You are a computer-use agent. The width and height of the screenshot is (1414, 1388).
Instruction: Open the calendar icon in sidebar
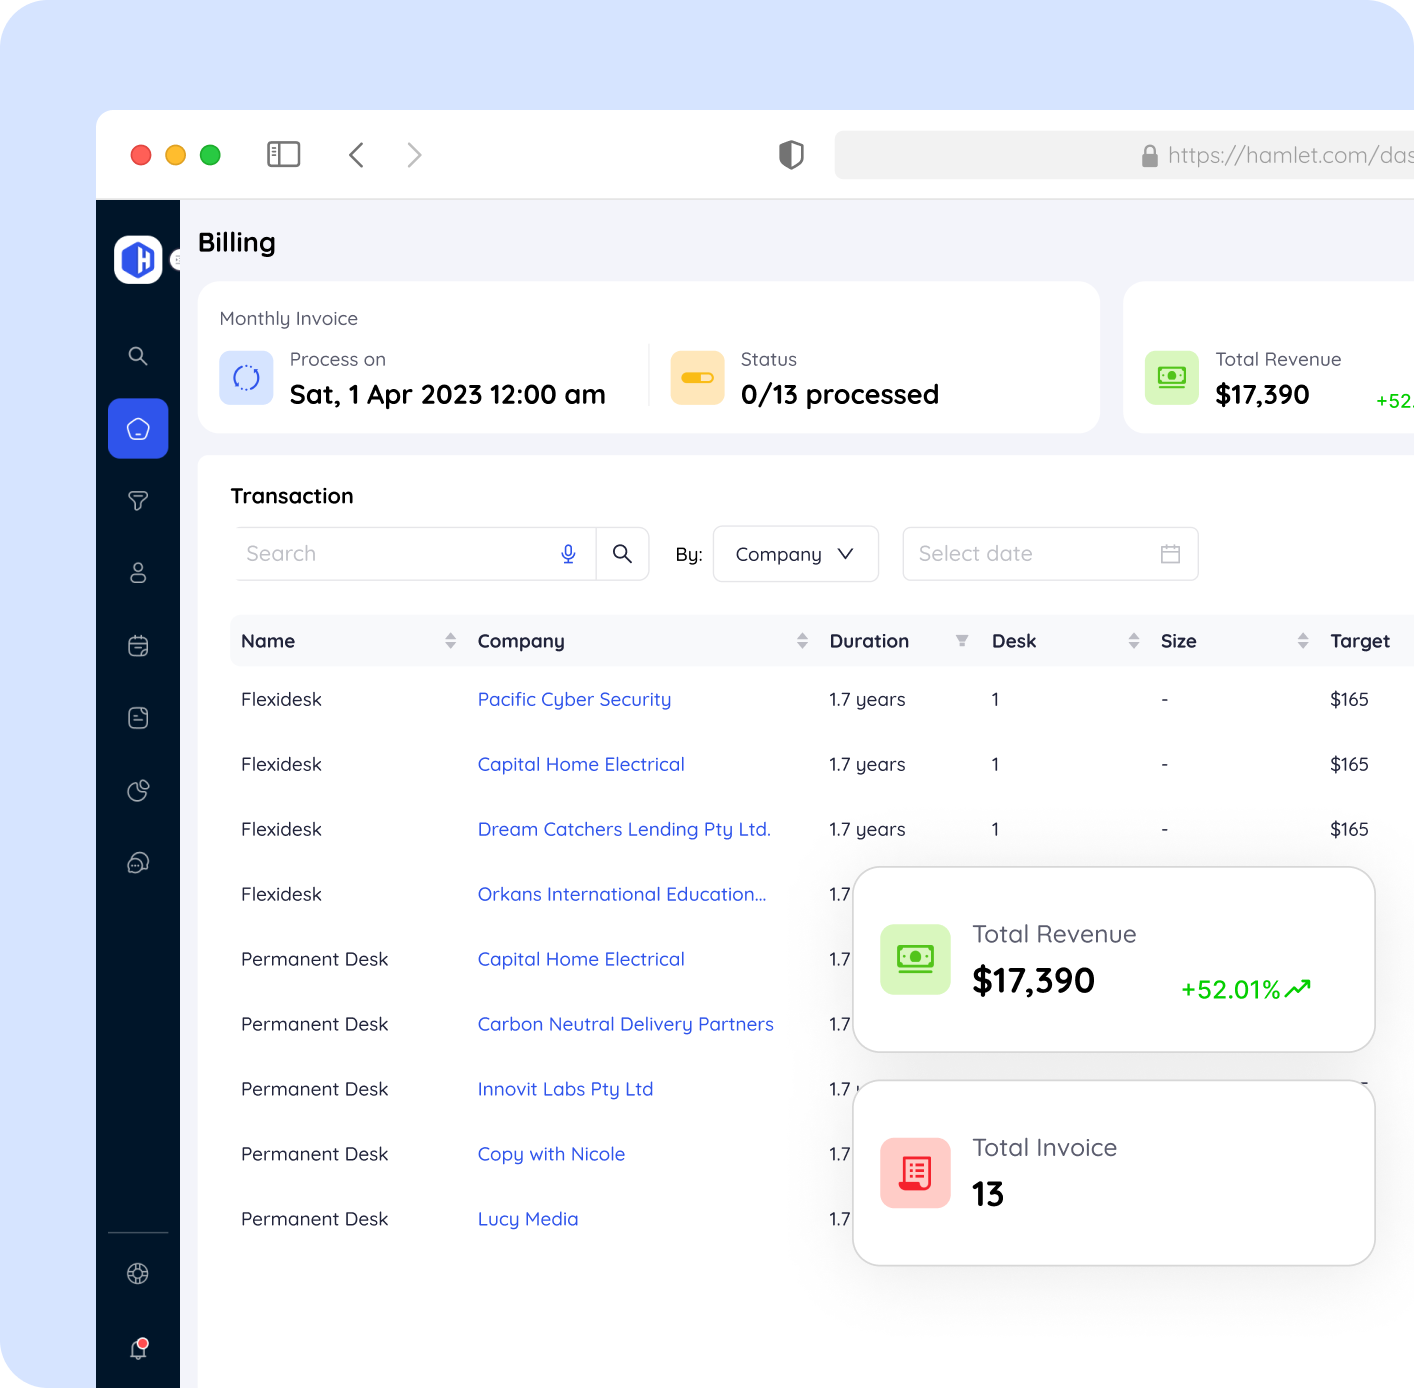click(138, 646)
